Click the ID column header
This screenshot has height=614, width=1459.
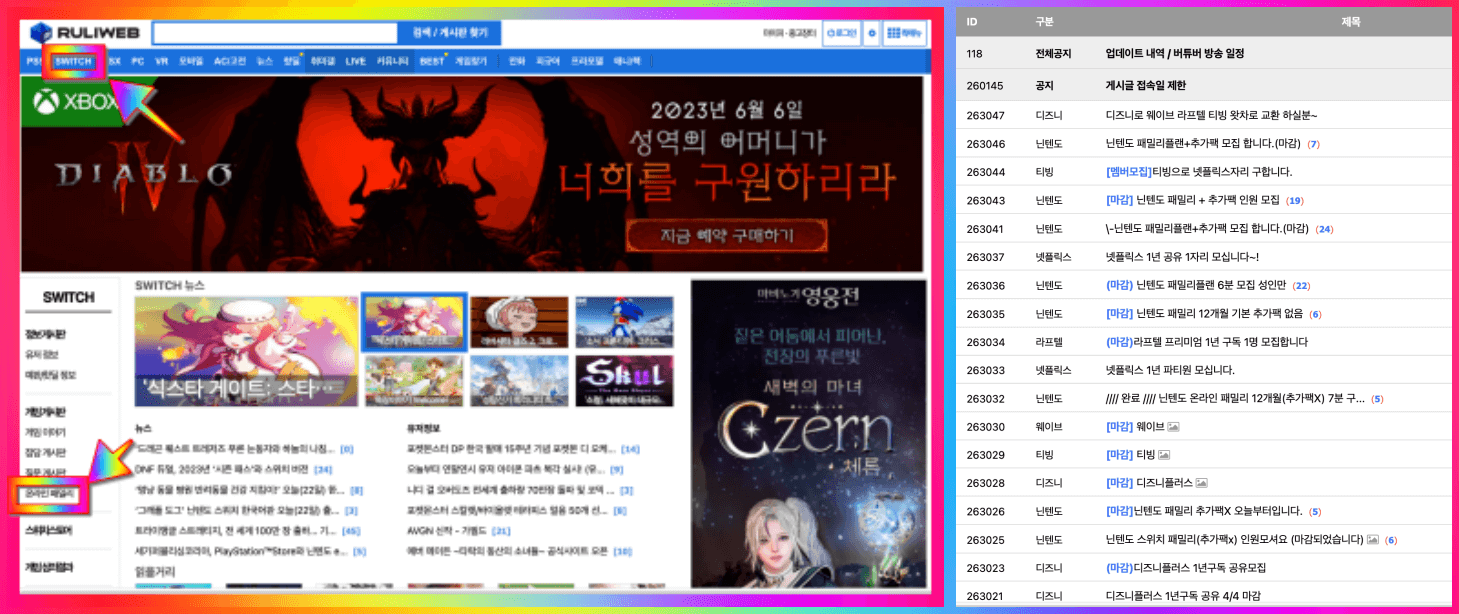pyautogui.click(x=972, y=21)
